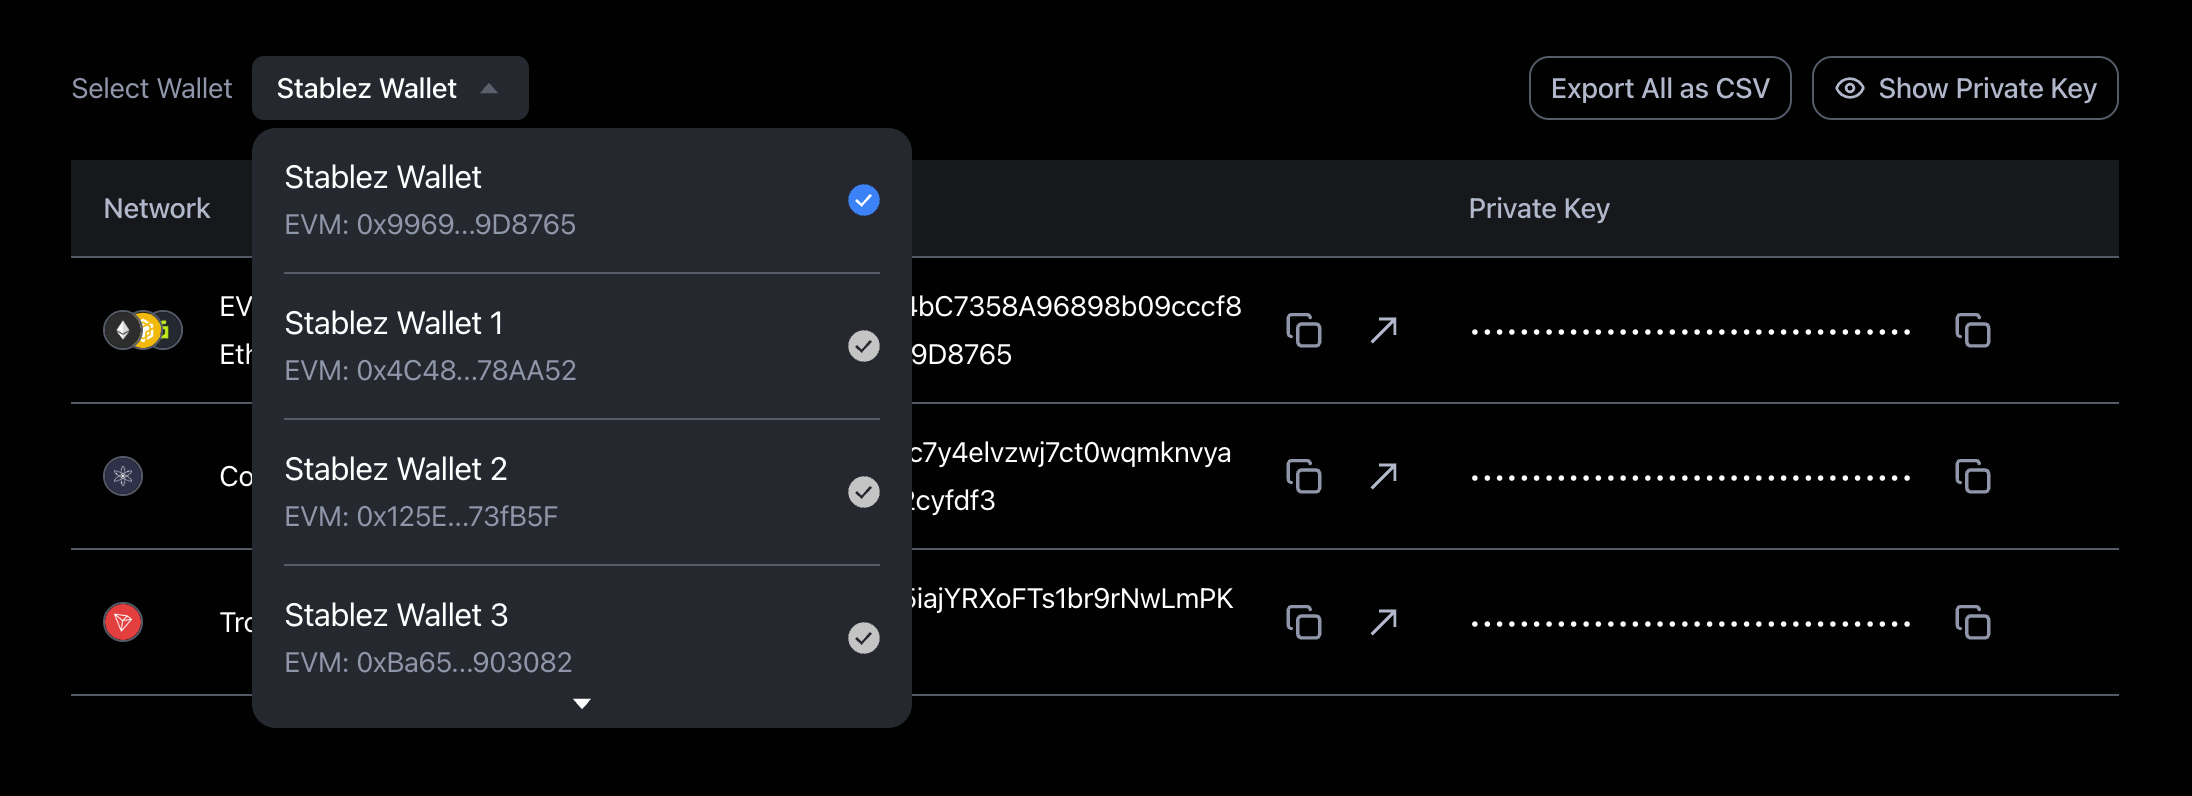This screenshot has height=796, width=2192.
Task: Open Cosmos address in external explorer
Action: 1384,476
